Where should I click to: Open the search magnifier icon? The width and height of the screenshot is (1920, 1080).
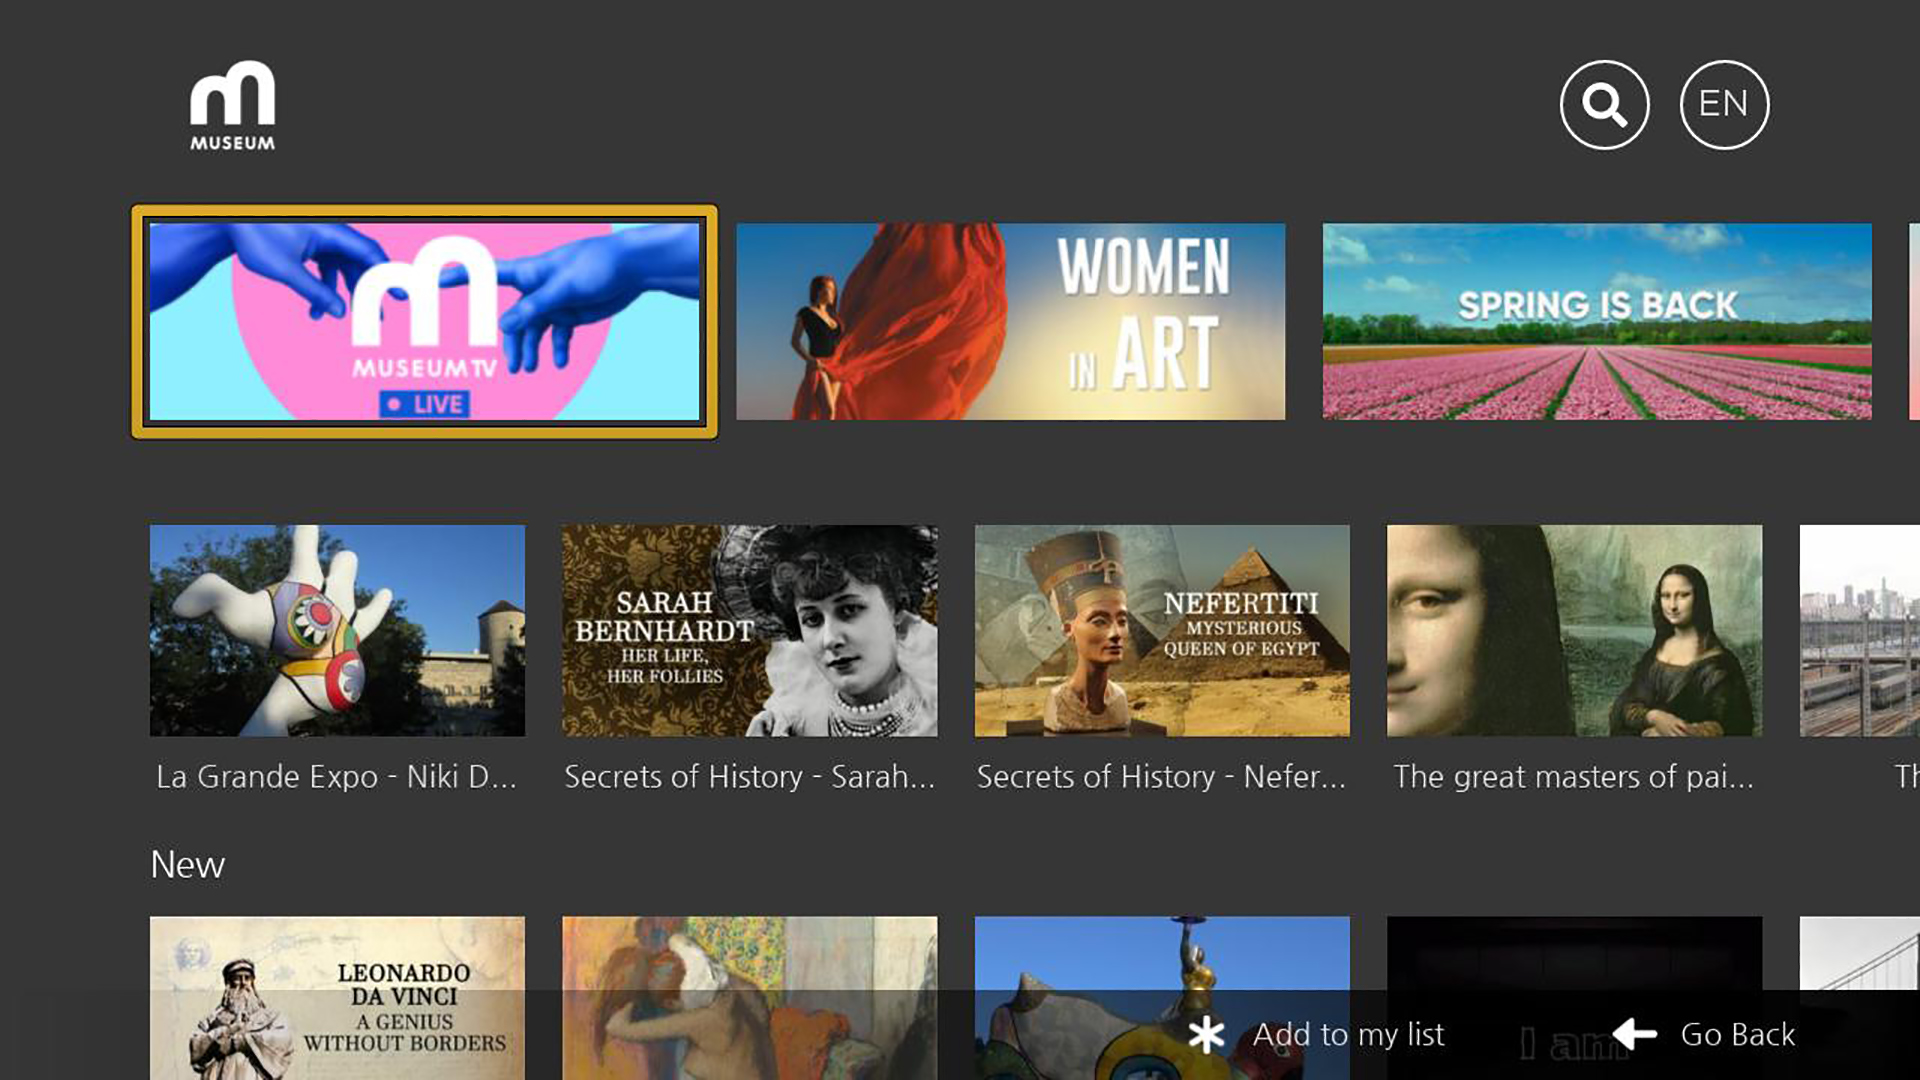(1604, 103)
